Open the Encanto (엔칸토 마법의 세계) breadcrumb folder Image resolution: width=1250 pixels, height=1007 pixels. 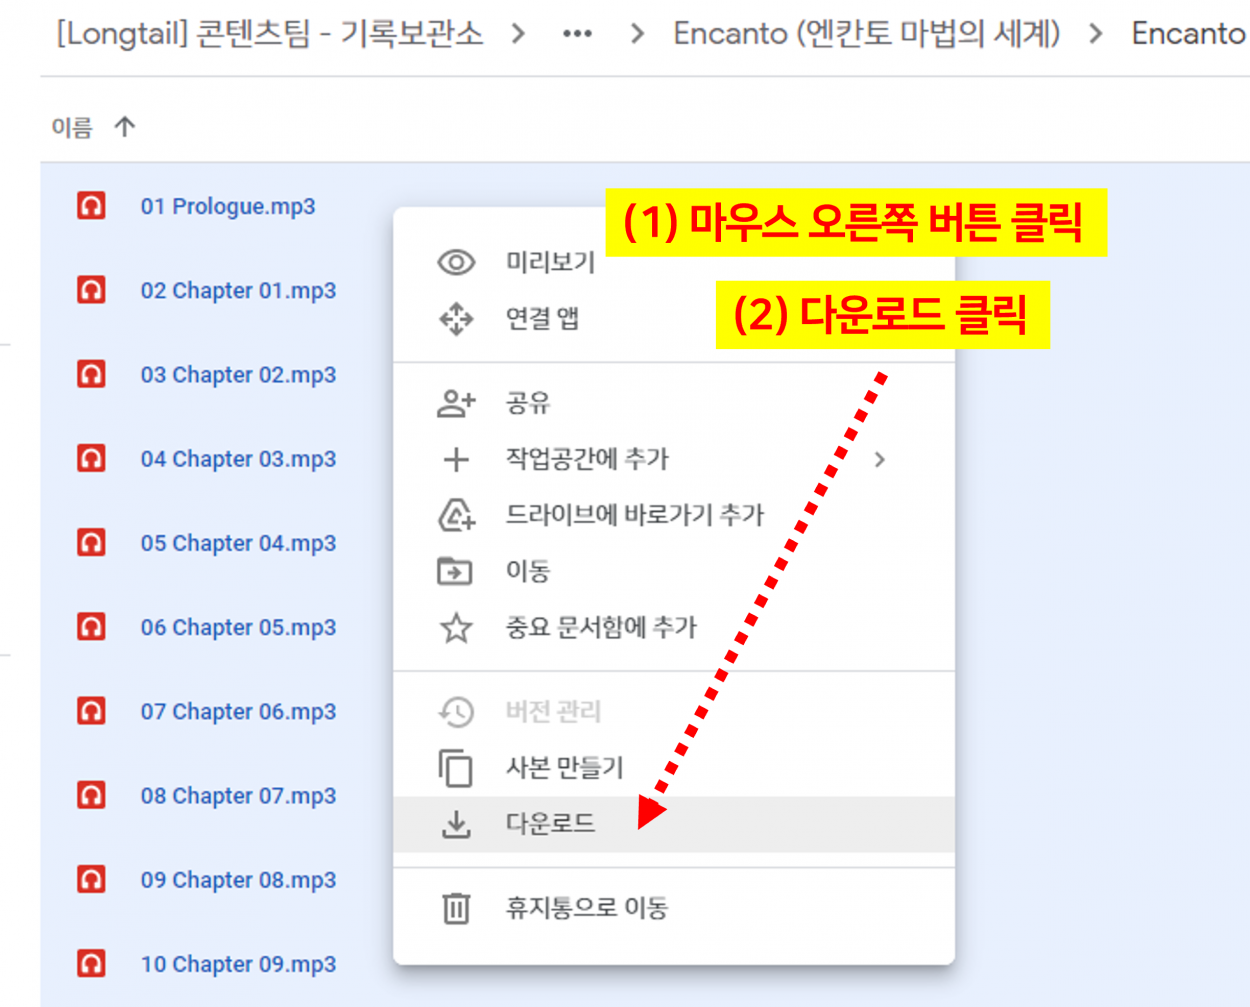[x=866, y=34]
